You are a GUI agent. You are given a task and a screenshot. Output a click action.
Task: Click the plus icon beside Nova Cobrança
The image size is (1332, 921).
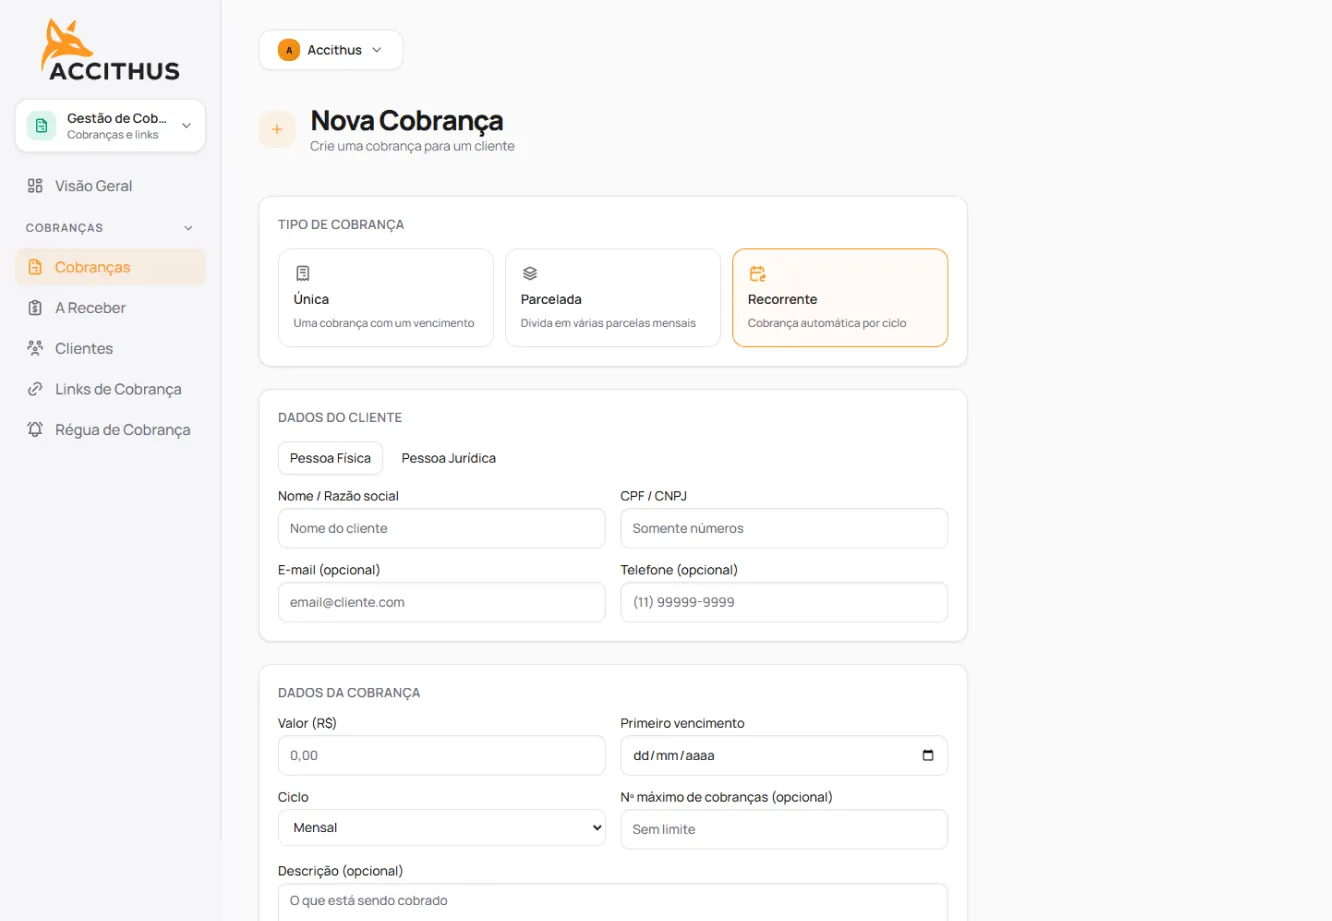click(x=277, y=129)
